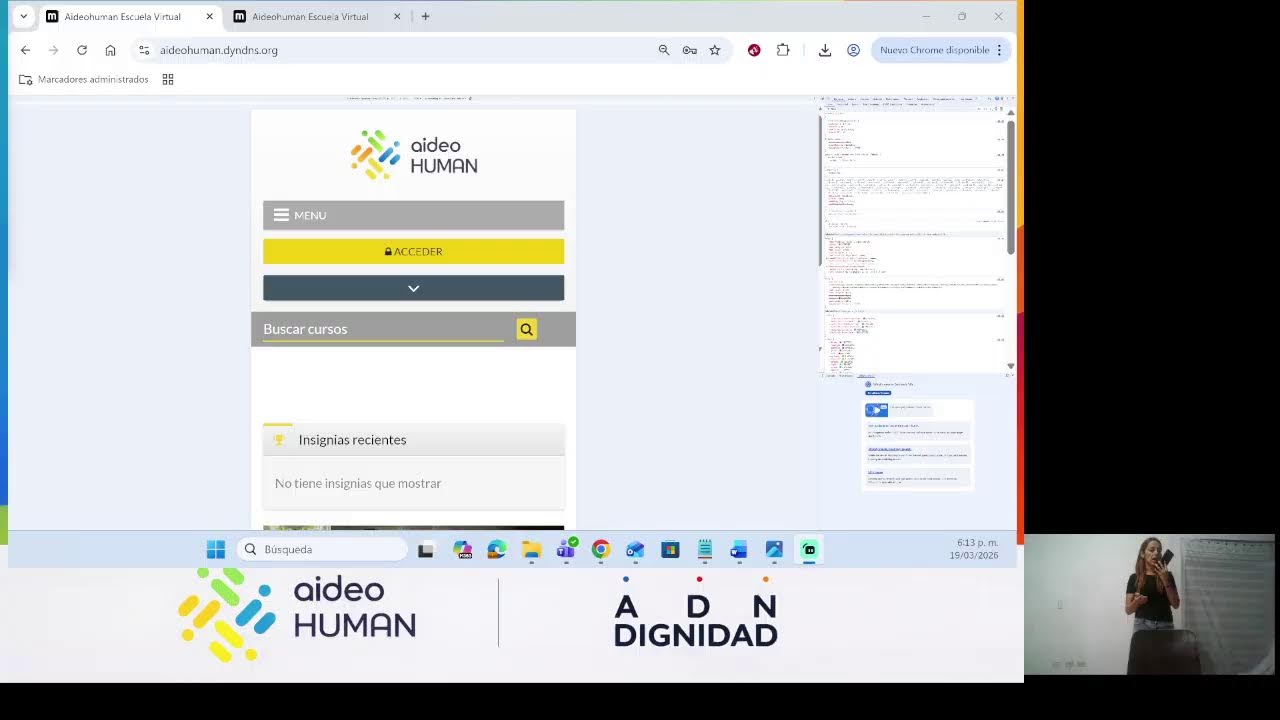Switch to the second Aideohuman Escuela Virtual tab
Viewport: 1280px width, 720px height.
coord(310,17)
